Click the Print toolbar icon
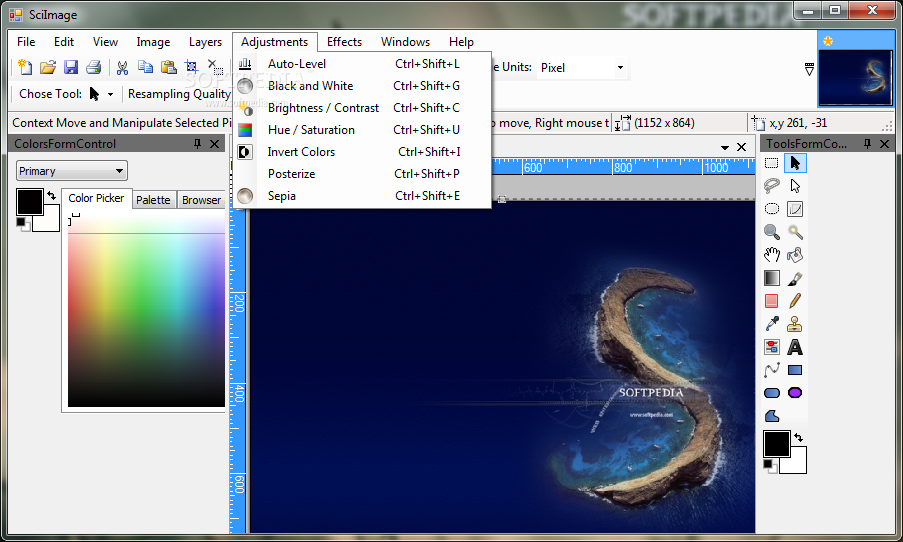Image resolution: width=903 pixels, height=542 pixels. pos(94,67)
